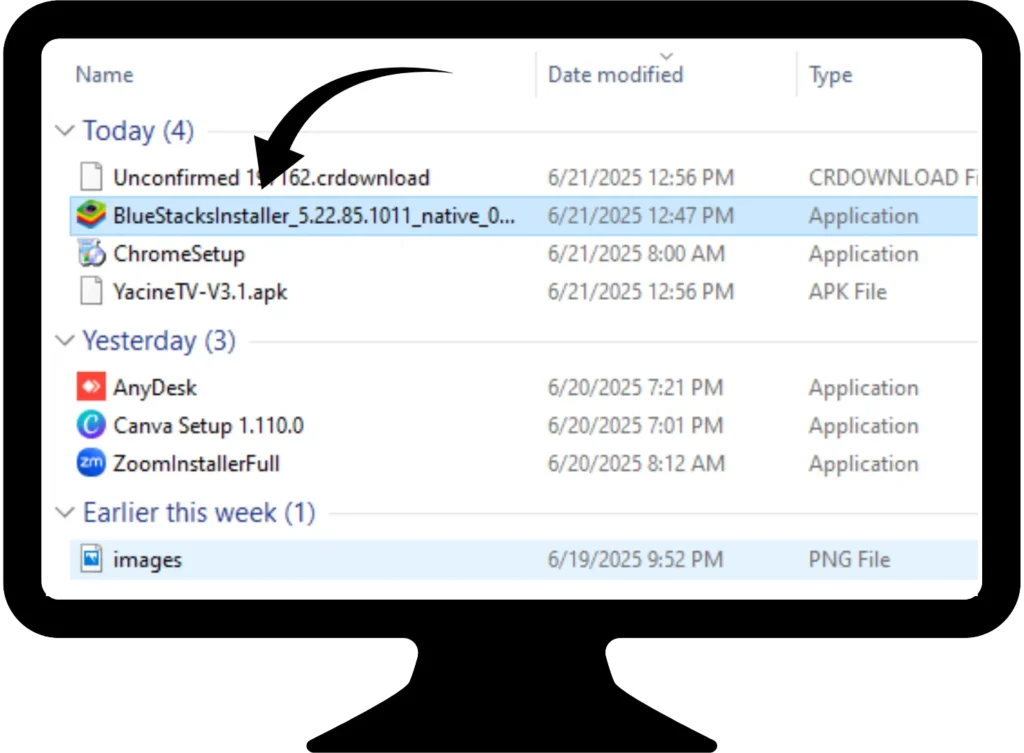Click the Application type for ZoomInstallerFull
Image resolution: width=1024 pixels, height=753 pixels.
(x=863, y=464)
